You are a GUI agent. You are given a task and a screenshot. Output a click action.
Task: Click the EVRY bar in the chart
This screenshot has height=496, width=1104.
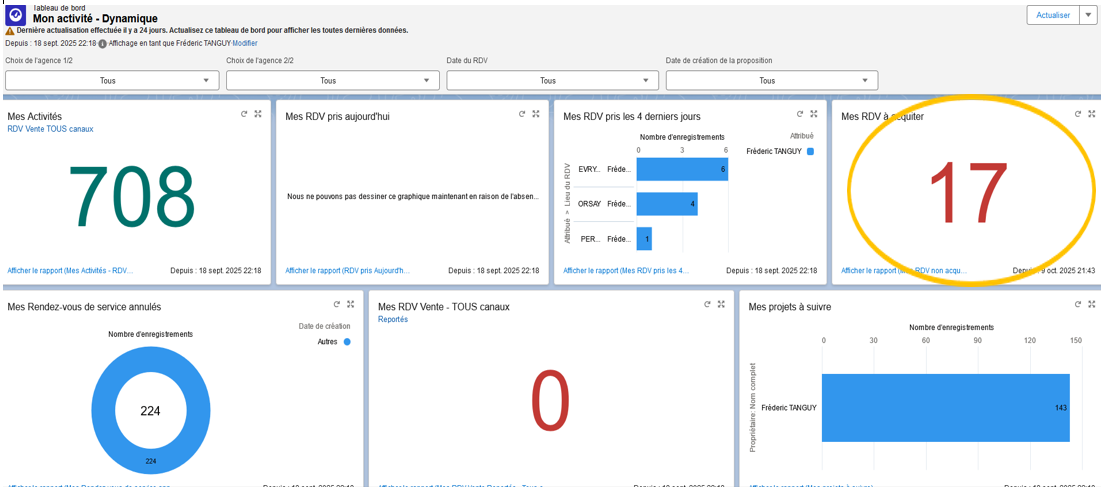[x=681, y=170]
